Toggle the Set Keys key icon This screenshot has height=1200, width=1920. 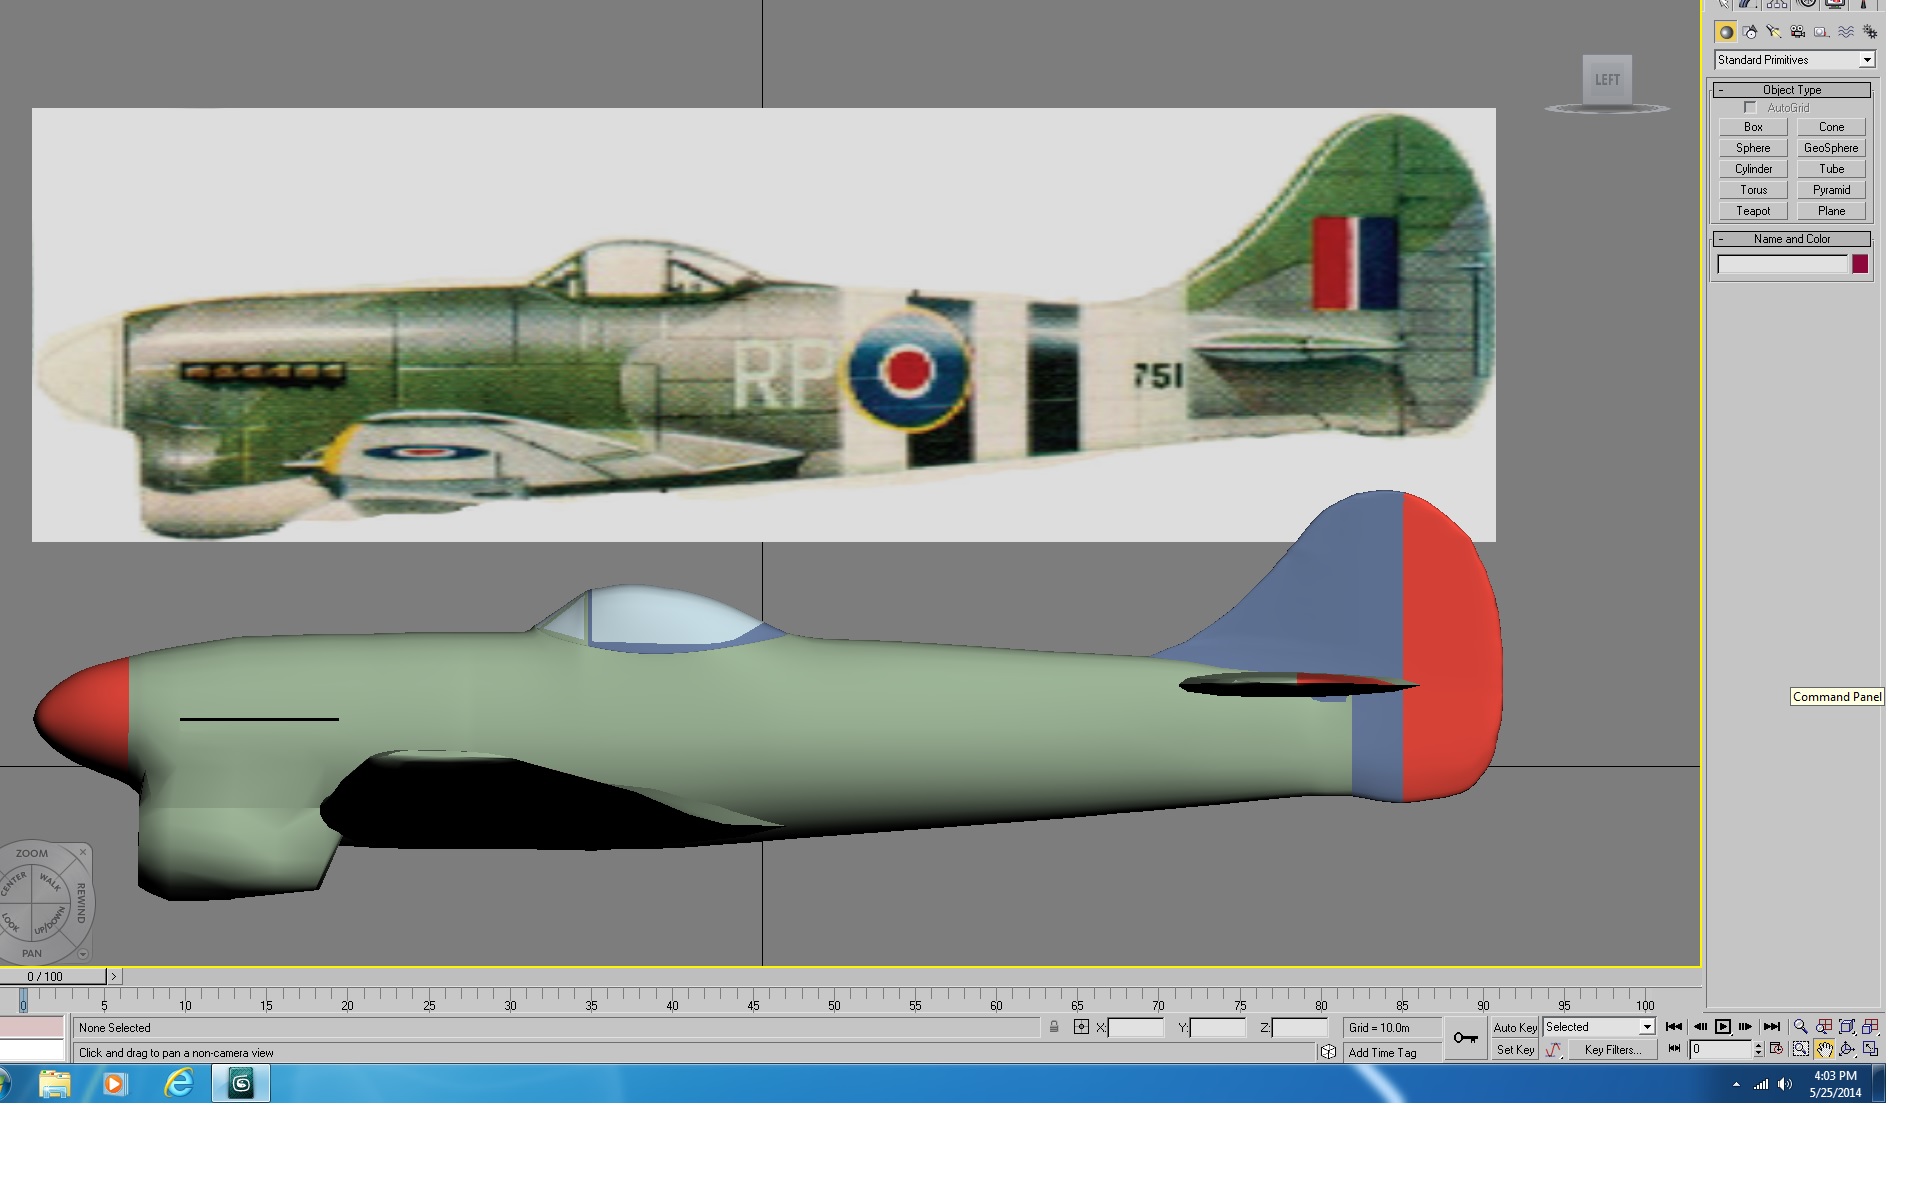tap(1465, 1038)
